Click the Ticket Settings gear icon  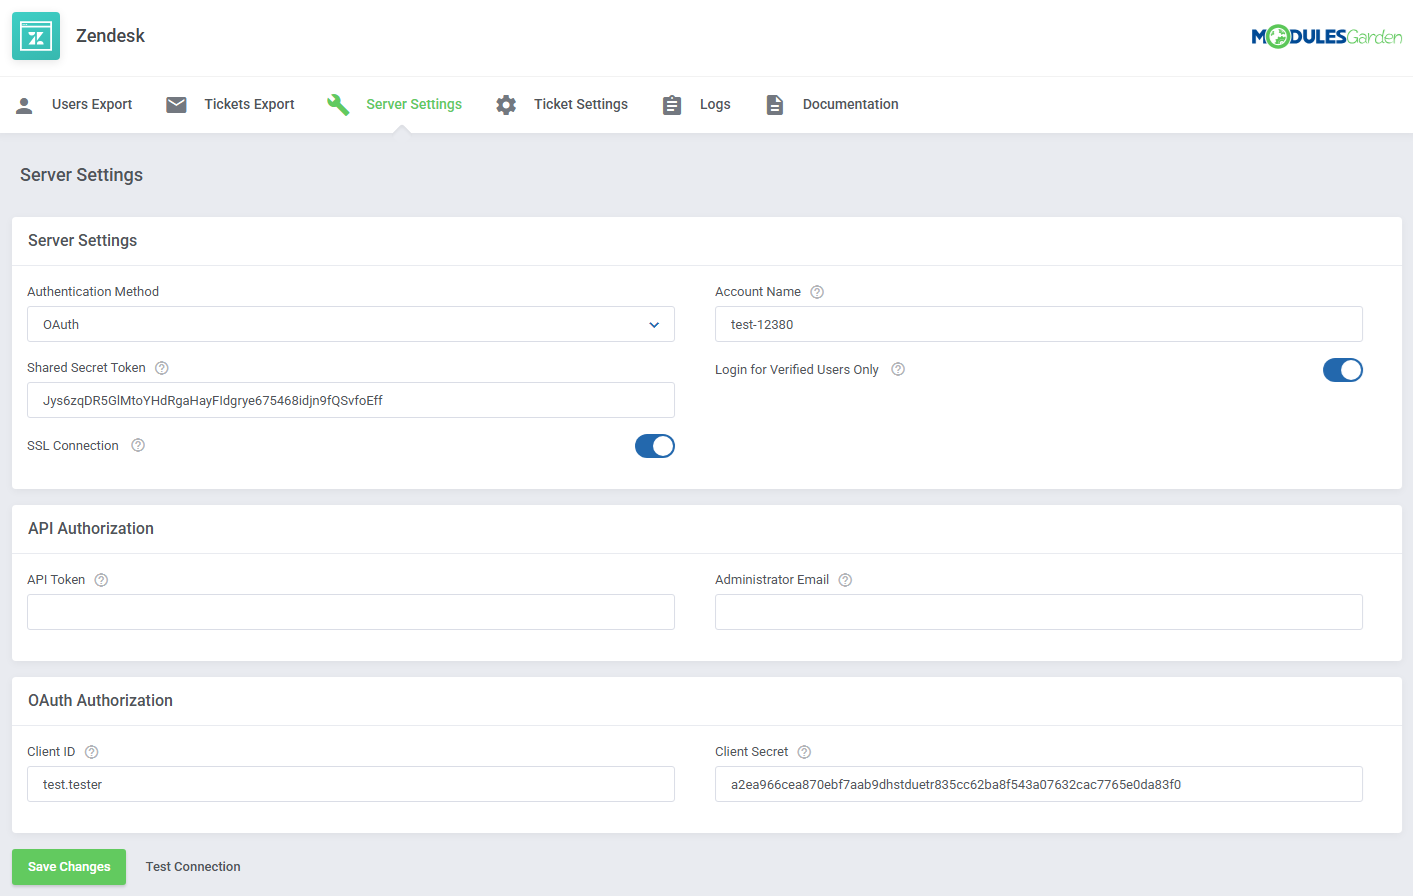point(506,104)
